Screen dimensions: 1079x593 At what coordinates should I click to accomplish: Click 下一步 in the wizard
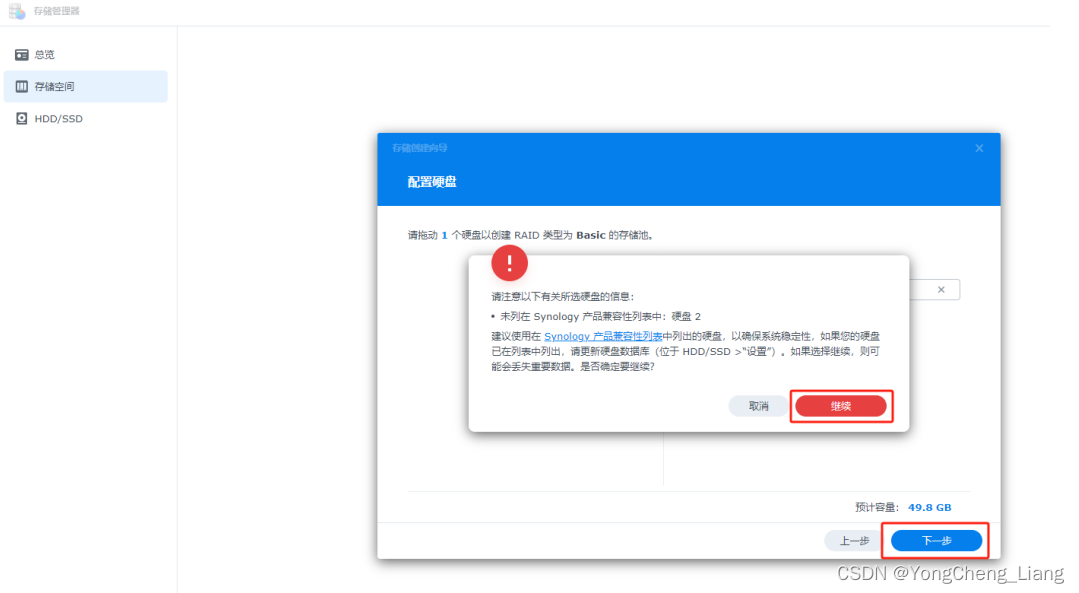(937, 541)
